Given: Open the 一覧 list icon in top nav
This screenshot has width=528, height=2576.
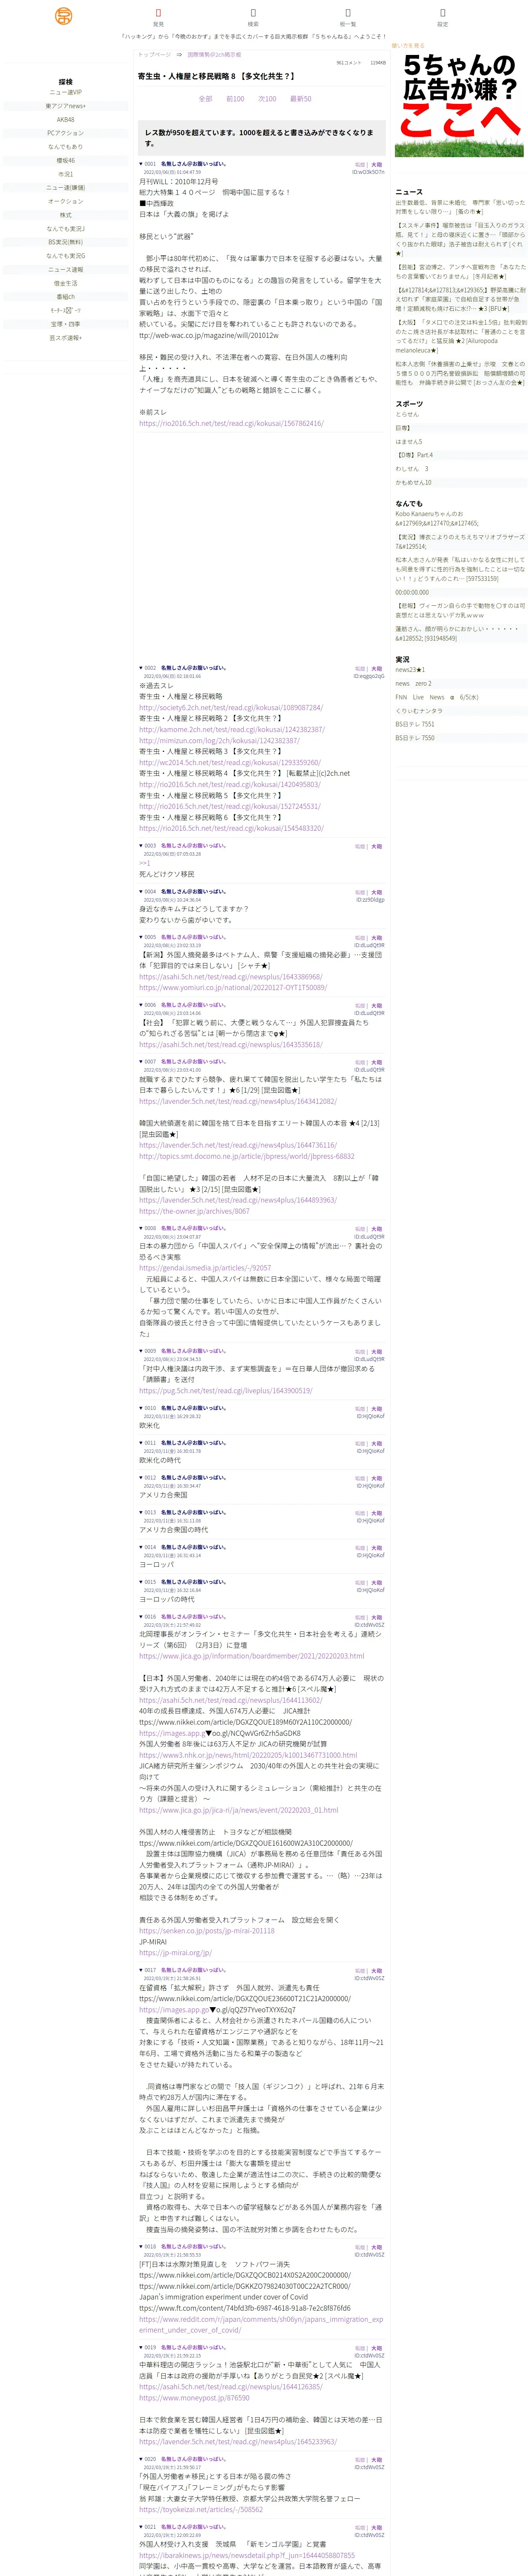Looking at the screenshot, I should point(348,17).
